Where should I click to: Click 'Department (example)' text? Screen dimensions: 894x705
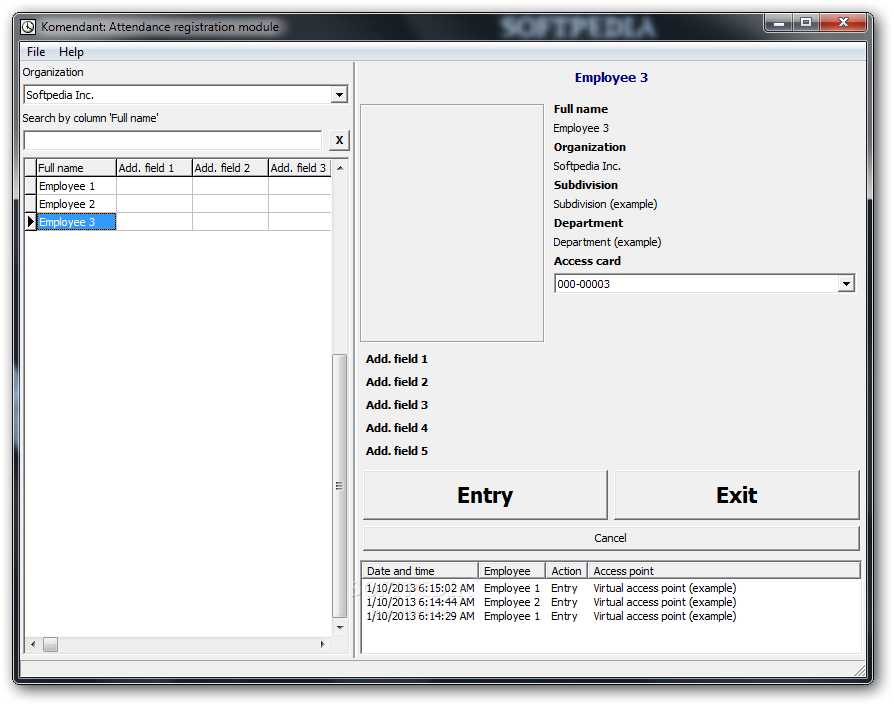pyautogui.click(x=607, y=242)
